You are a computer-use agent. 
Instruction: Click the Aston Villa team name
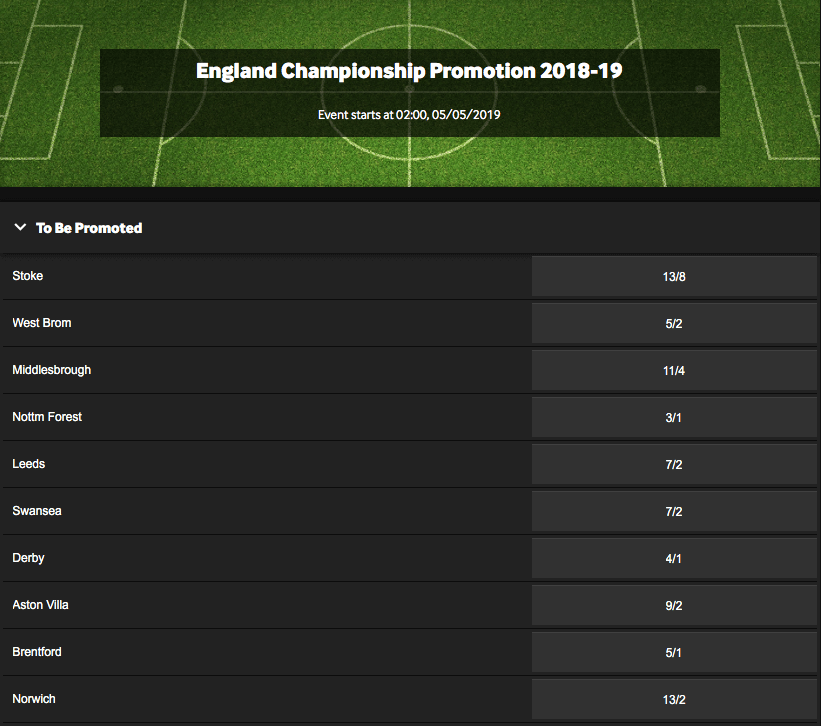[40, 605]
